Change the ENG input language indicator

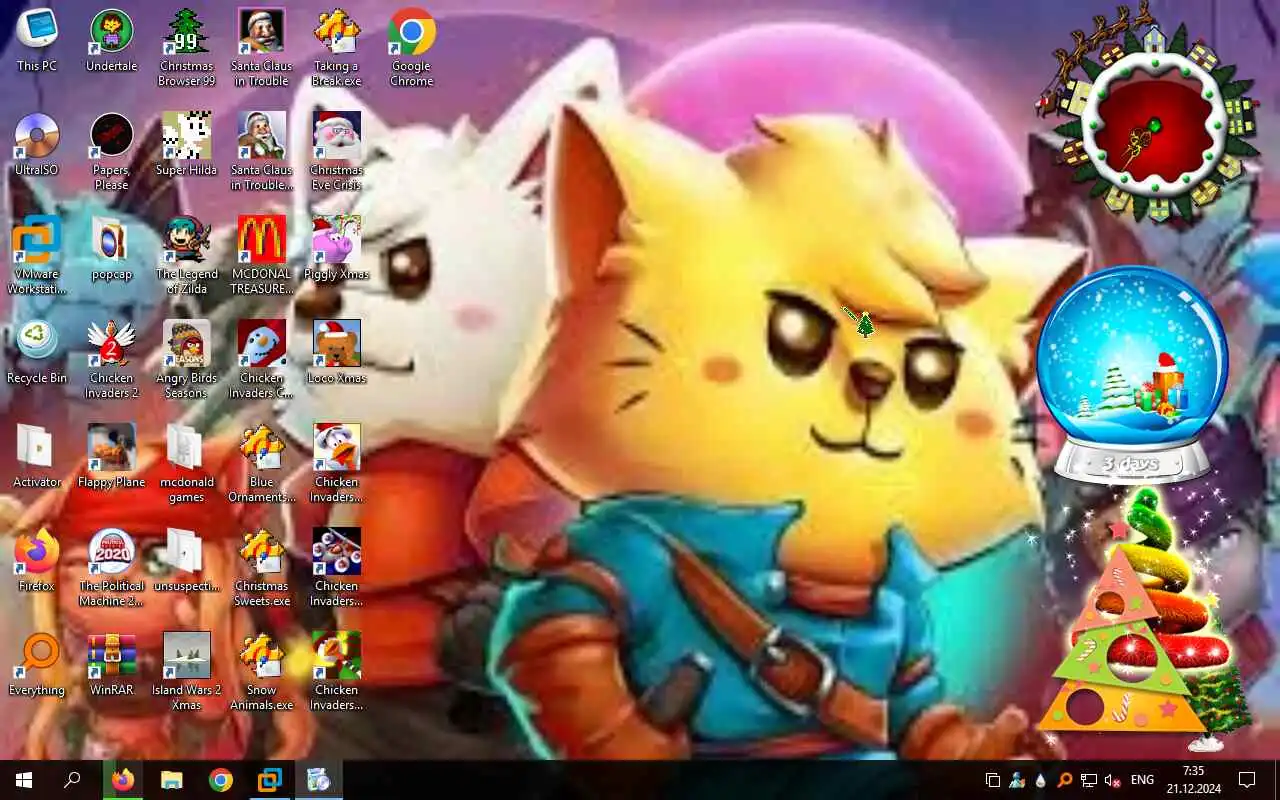(x=1142, y=780)
